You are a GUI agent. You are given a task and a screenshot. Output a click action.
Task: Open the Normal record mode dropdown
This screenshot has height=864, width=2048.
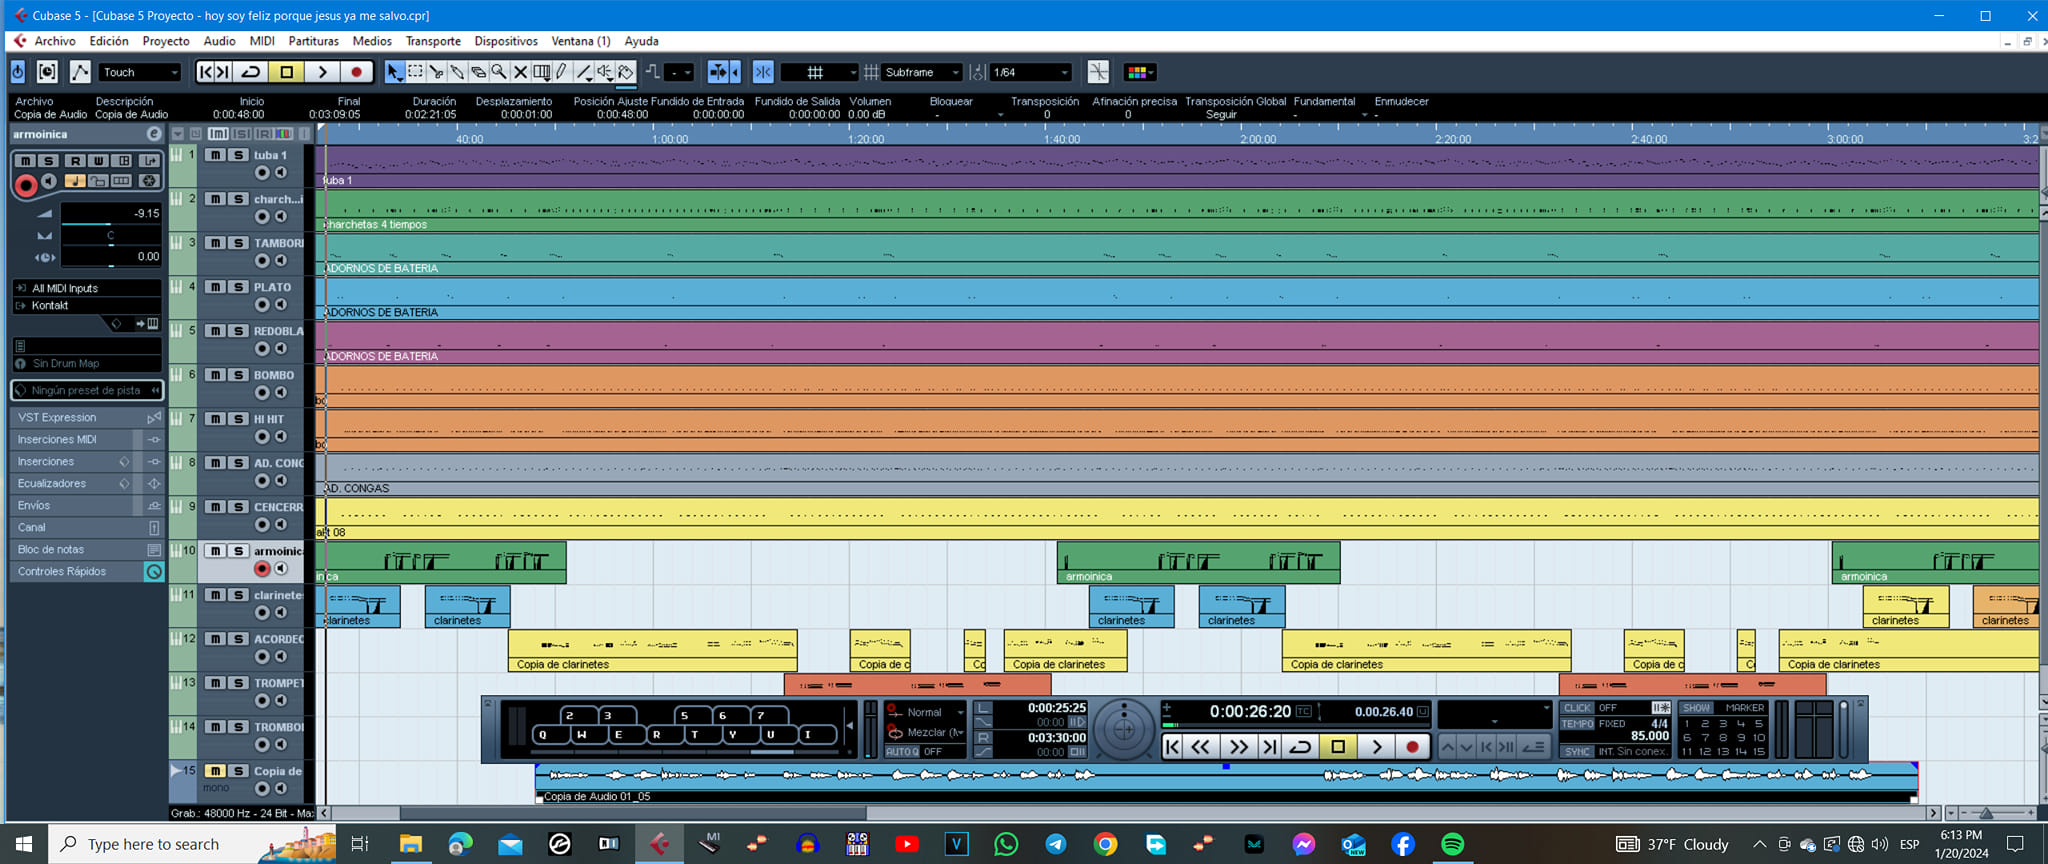tap(926, 712)
